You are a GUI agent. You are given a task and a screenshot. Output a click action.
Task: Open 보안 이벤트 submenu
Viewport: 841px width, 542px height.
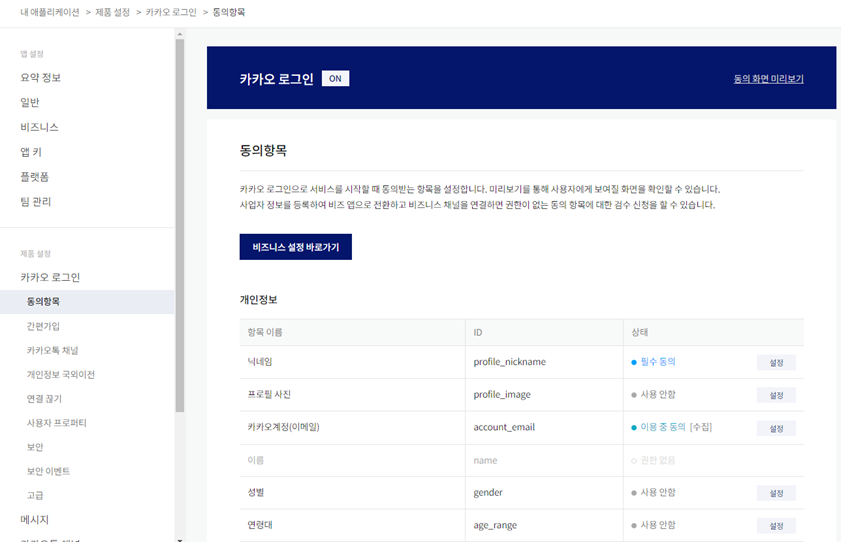click(x=48, y=471)
